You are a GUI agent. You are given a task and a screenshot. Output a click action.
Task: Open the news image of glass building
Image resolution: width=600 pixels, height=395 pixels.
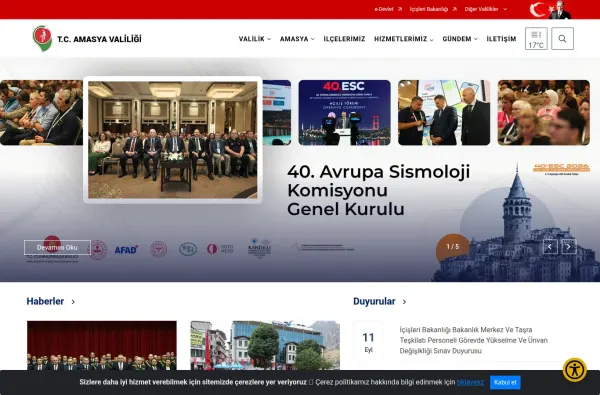click(265, 345)
